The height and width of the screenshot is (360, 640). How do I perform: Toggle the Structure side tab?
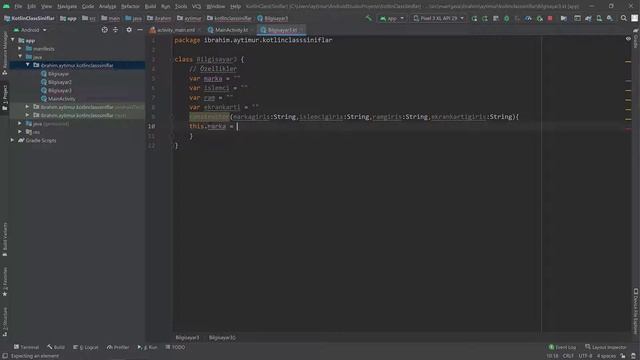5,322
